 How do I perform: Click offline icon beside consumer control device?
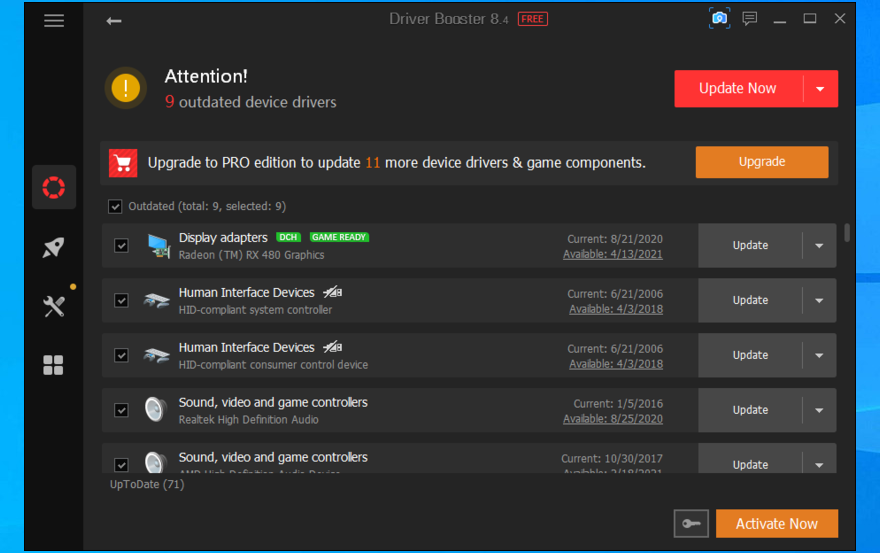[x=332, y=347]
